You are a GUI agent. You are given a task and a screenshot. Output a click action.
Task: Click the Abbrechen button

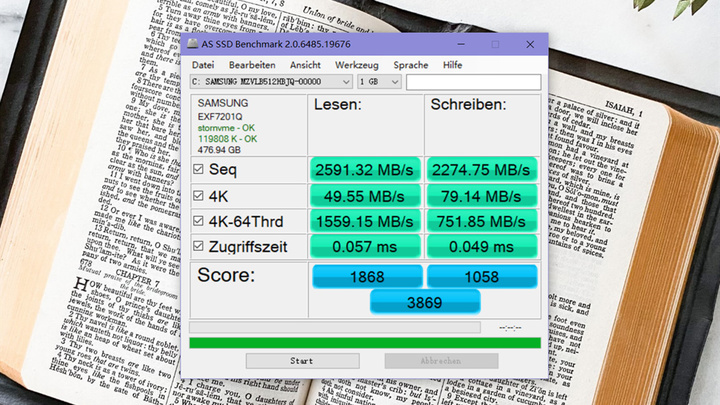(441, 361)
